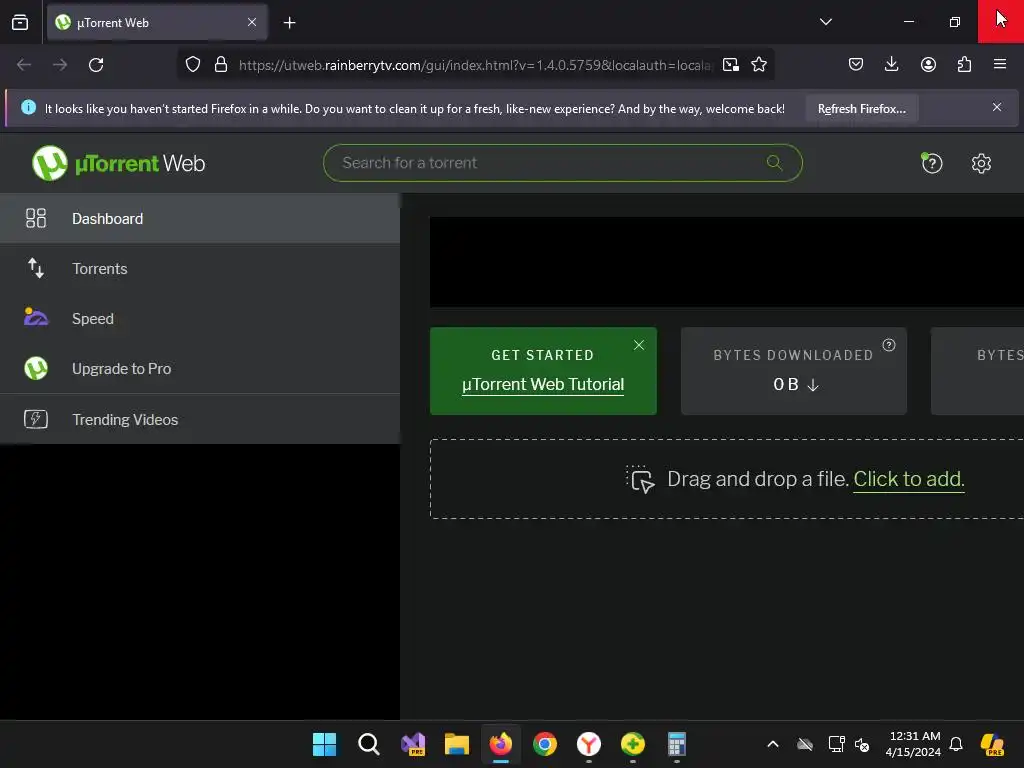Open File Explorer from the taskbar

456,744
